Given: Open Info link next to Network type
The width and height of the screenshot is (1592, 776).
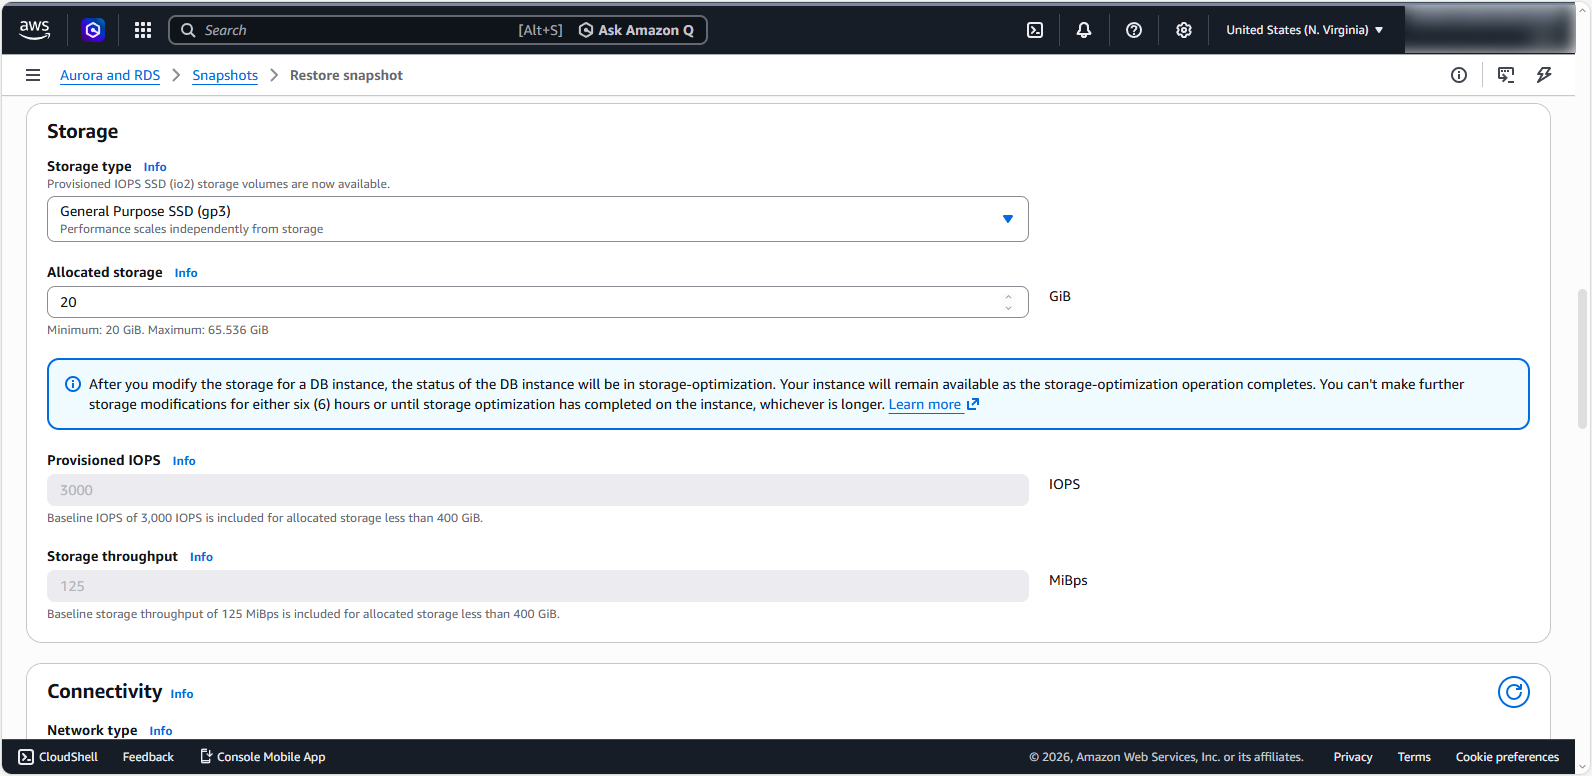Looking at the screenshot, I should [x=161, y=731].
